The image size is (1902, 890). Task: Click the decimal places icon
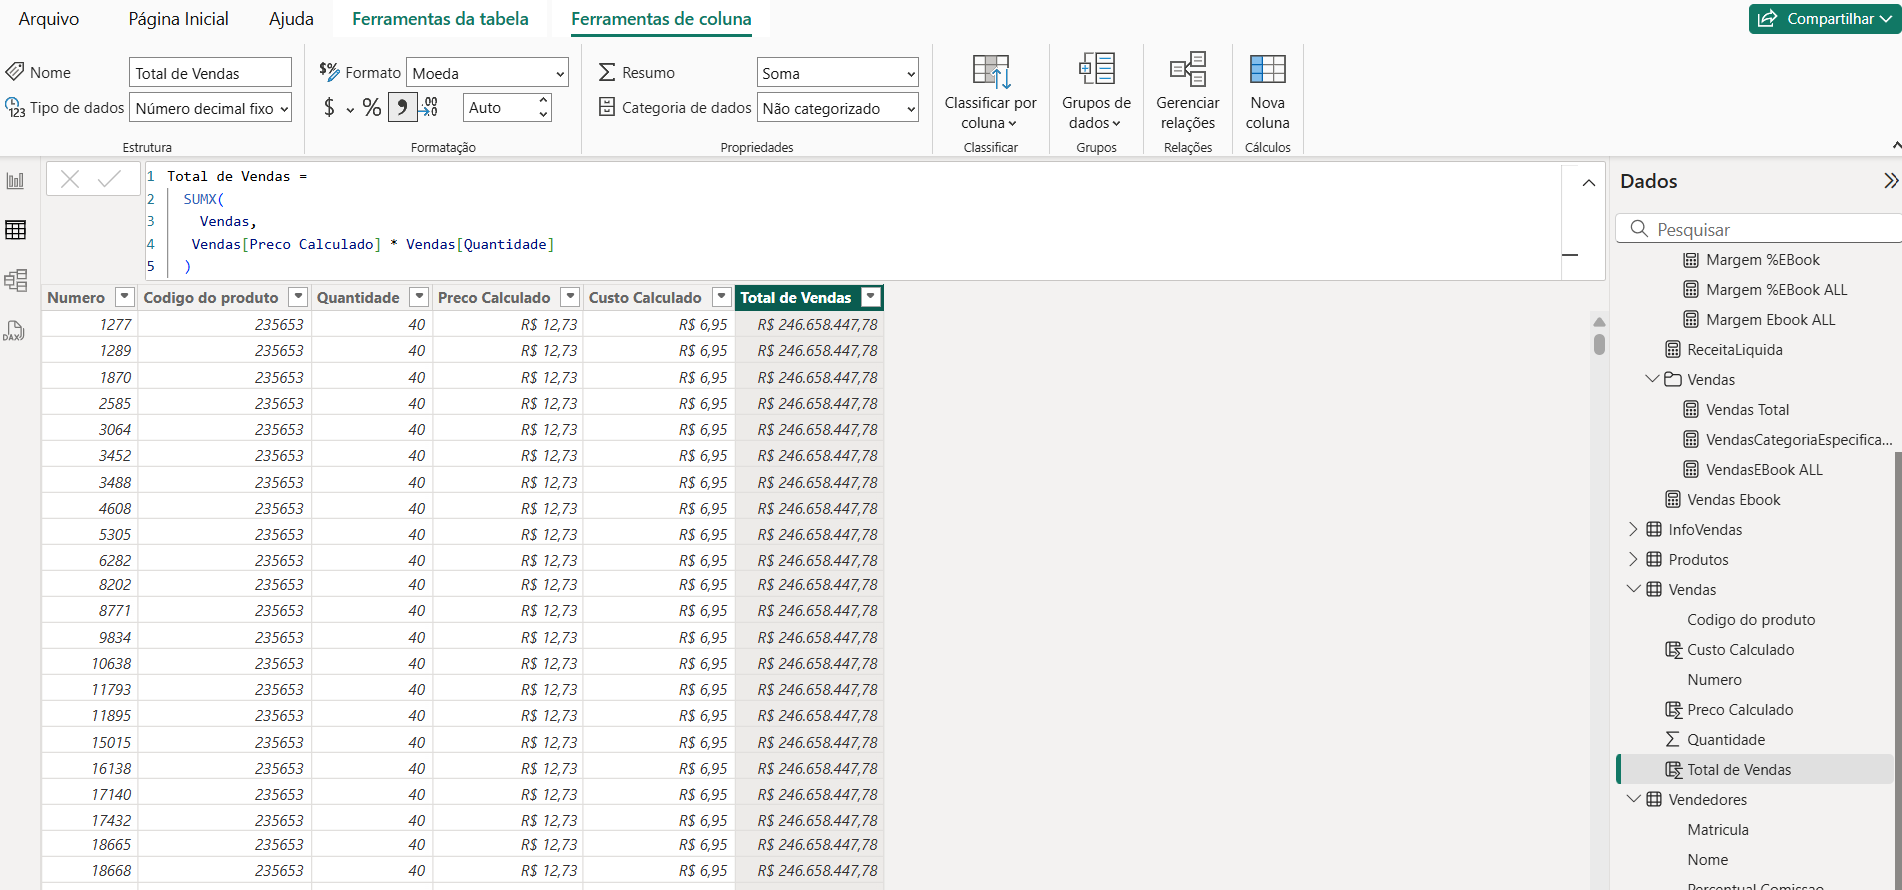[x=429, y=107]
